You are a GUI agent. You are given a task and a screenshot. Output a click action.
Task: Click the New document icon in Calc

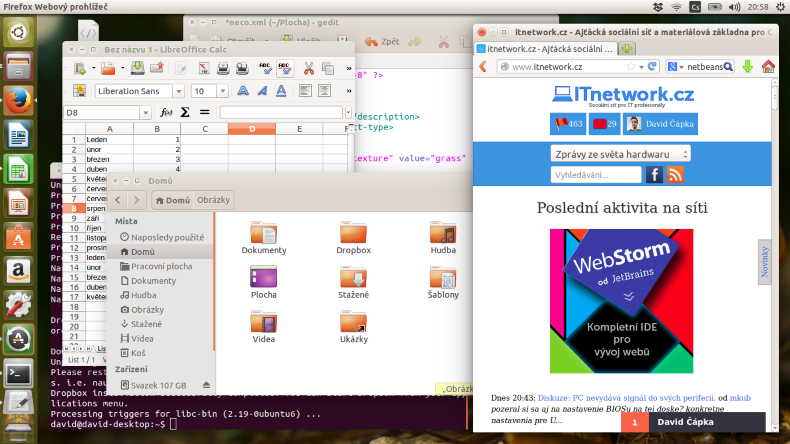(x=80, y=69)
